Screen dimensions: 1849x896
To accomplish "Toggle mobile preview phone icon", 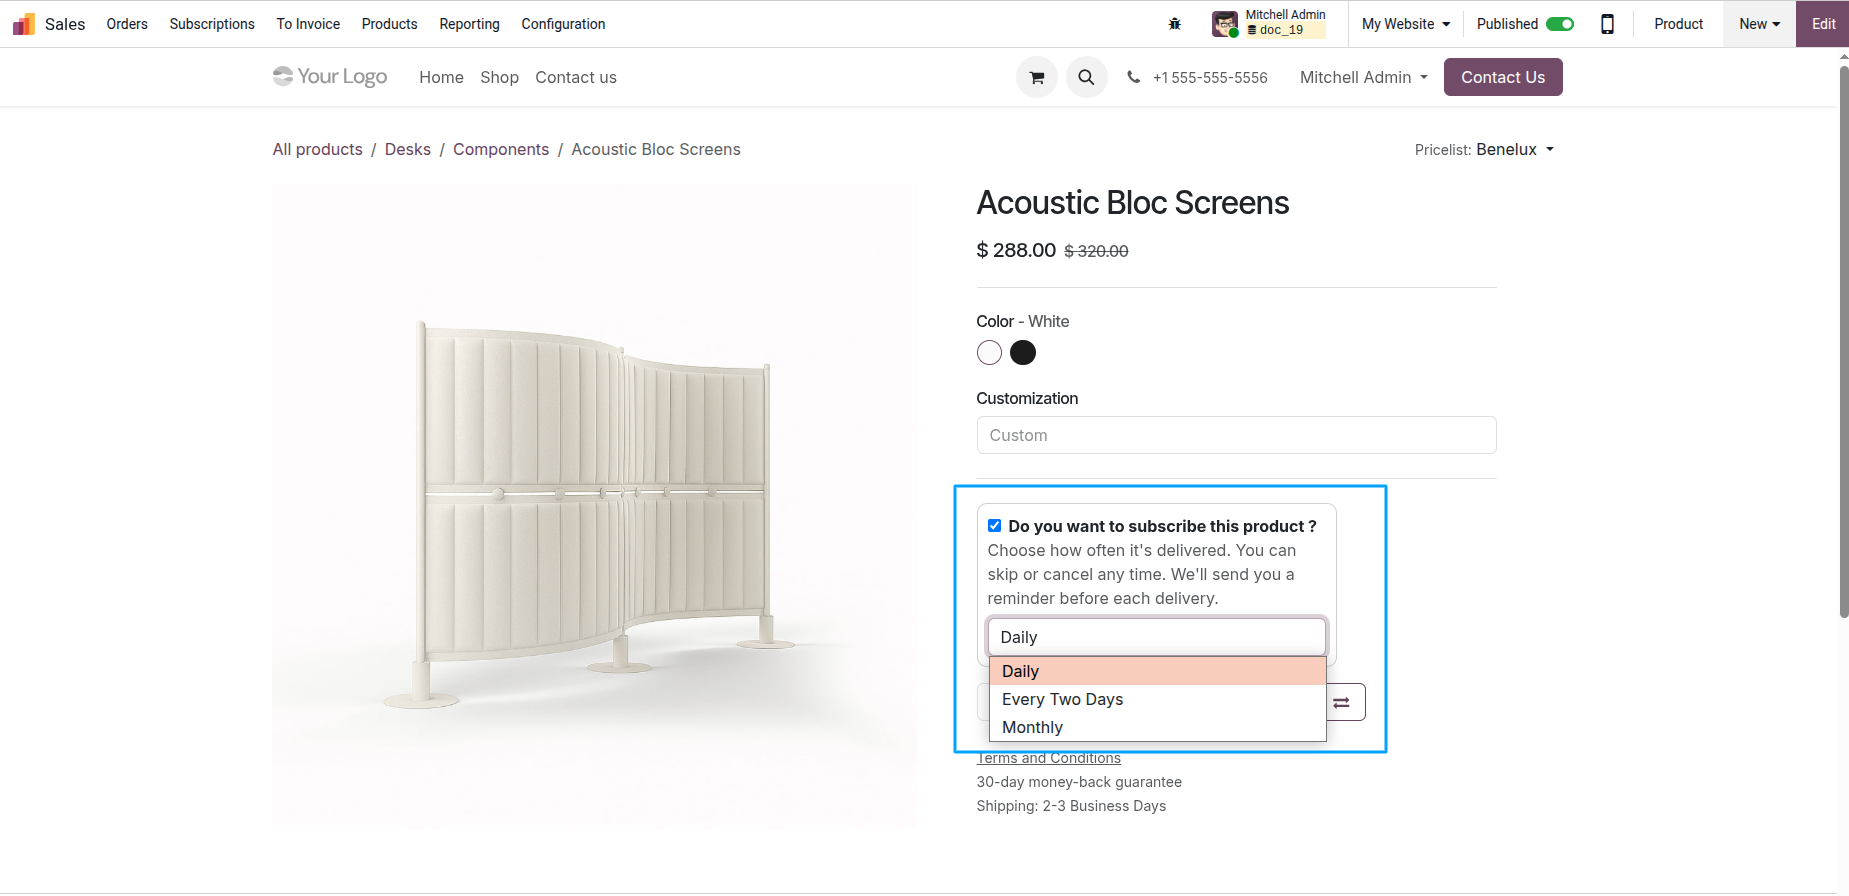I will 1607,24.
